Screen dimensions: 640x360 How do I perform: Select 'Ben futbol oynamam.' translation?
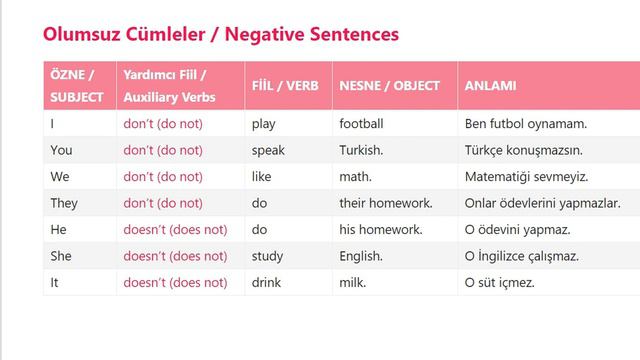pos(526,124)
